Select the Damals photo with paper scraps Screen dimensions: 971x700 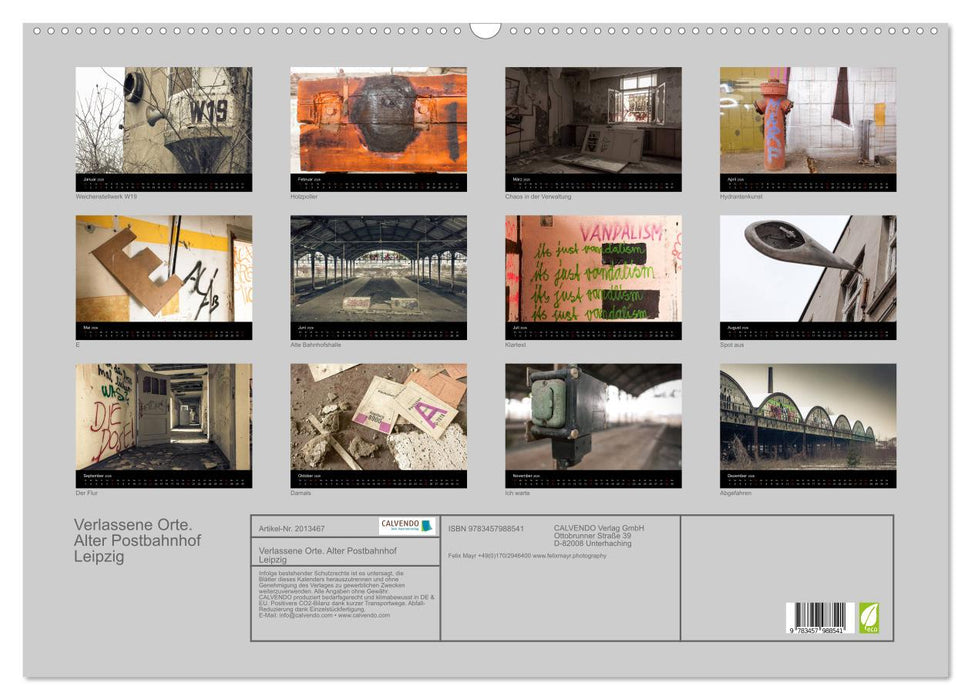[x=378, y=417]
